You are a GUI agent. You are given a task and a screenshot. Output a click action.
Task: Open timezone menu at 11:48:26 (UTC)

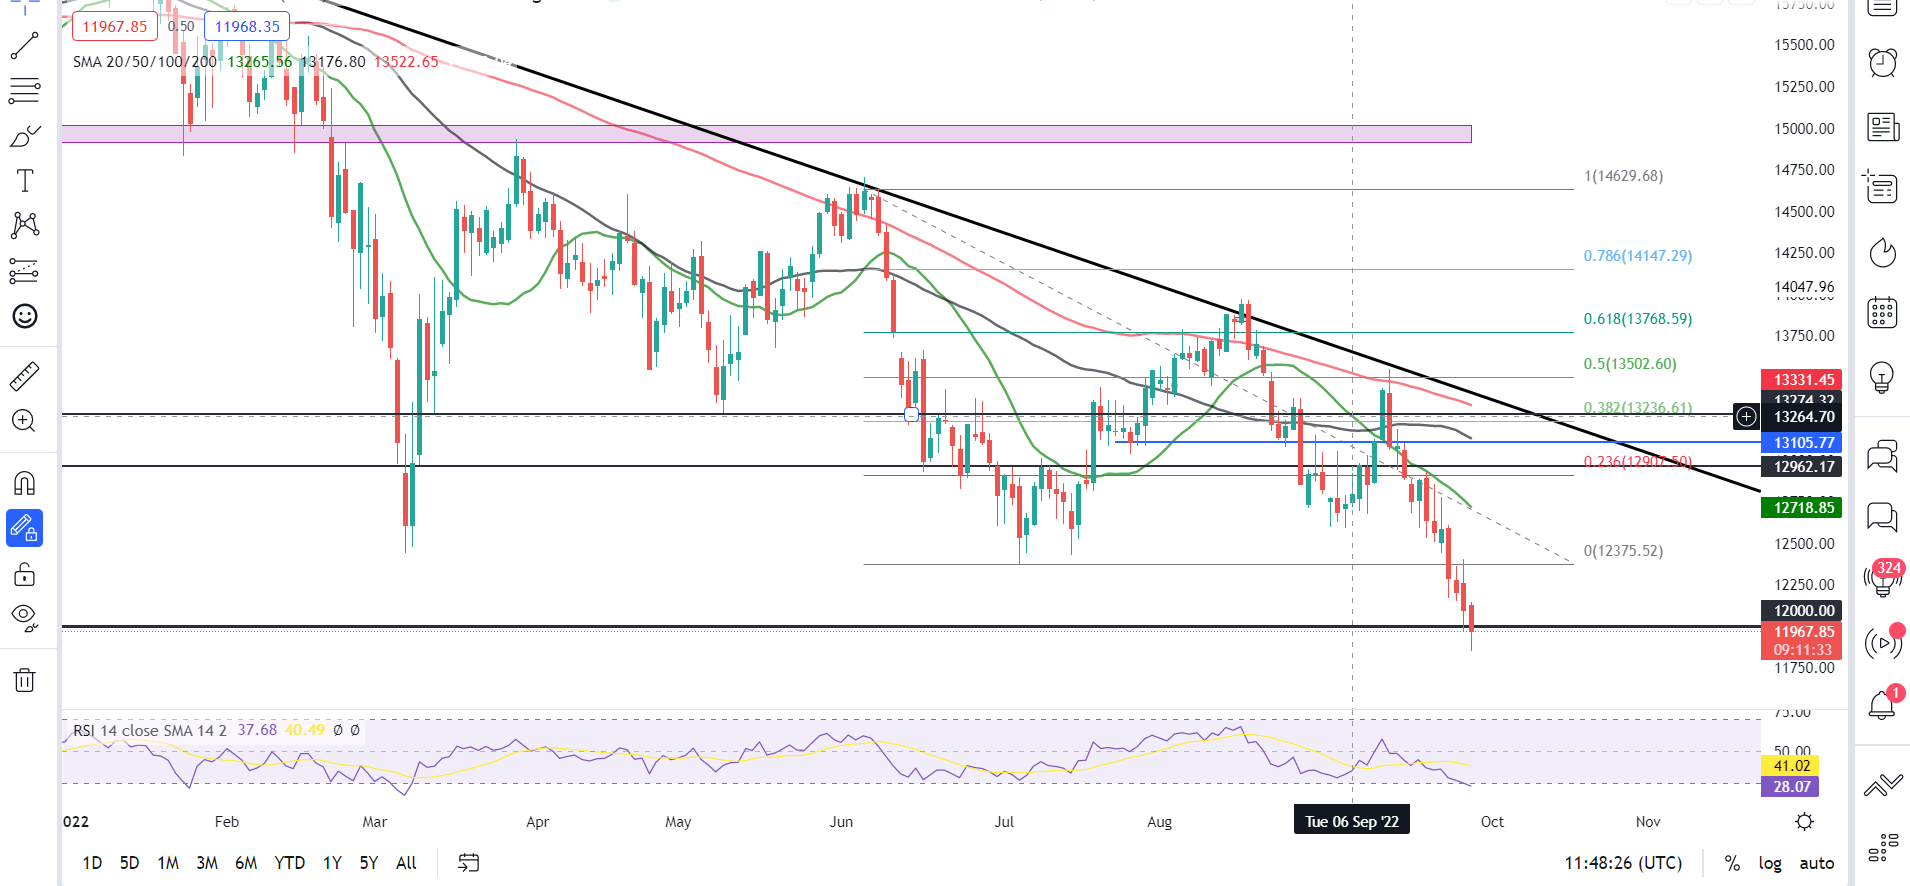tap(1623, 863)
